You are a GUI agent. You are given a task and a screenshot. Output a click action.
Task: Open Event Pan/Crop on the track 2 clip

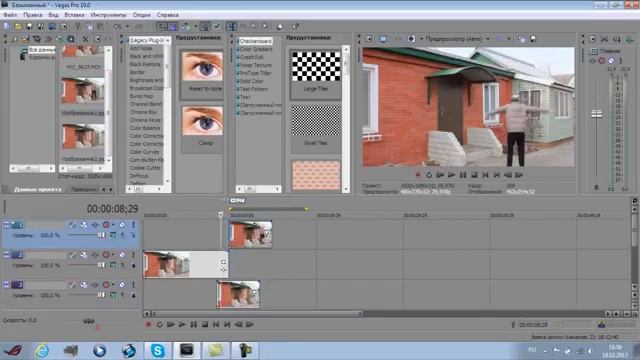[223, 262]
